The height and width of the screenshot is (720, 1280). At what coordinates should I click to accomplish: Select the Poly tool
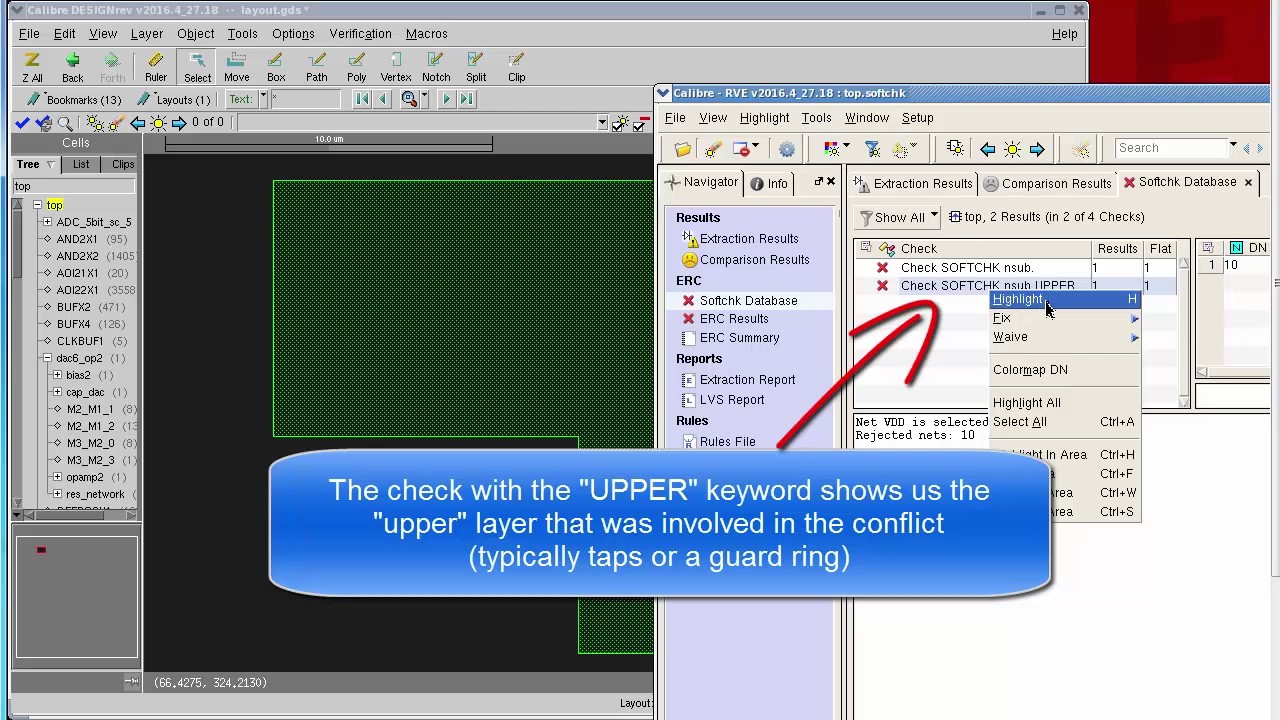point(357,67)
